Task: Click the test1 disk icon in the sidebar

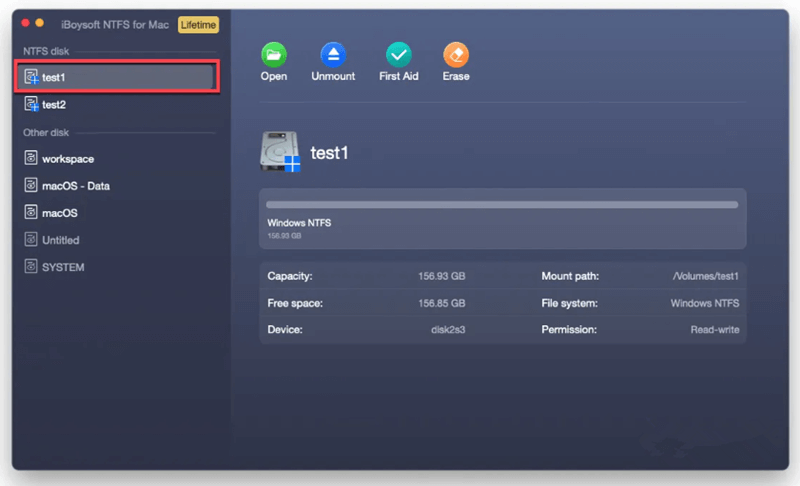Action: click(x=31, y=77)
